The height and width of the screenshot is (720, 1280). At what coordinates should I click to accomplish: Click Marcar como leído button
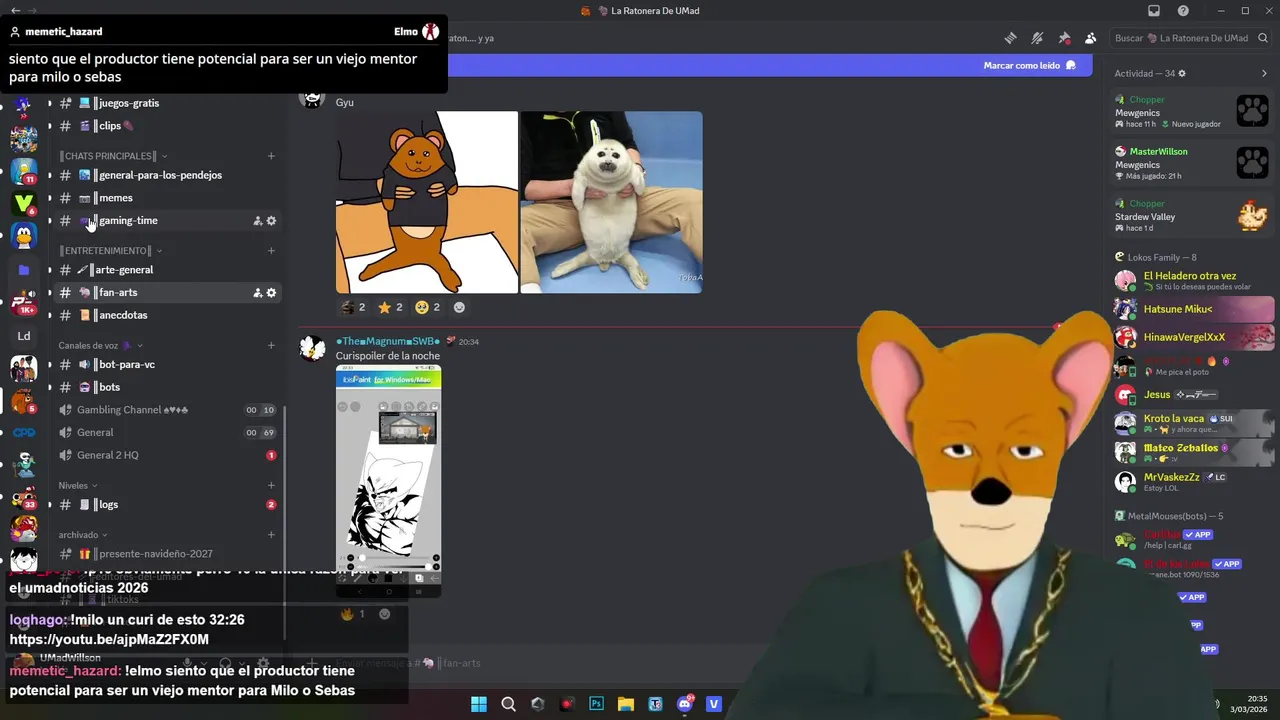click(1029, 65)
